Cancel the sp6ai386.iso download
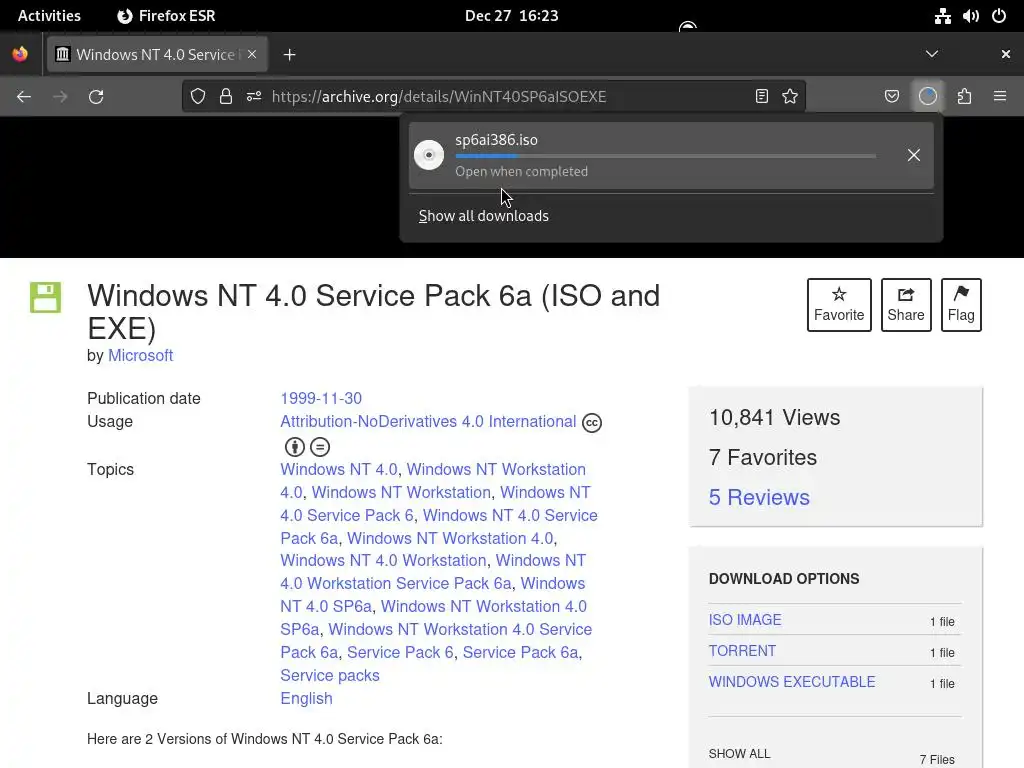The width and height of the screenshot is (1024, 768). click(914, 155)
